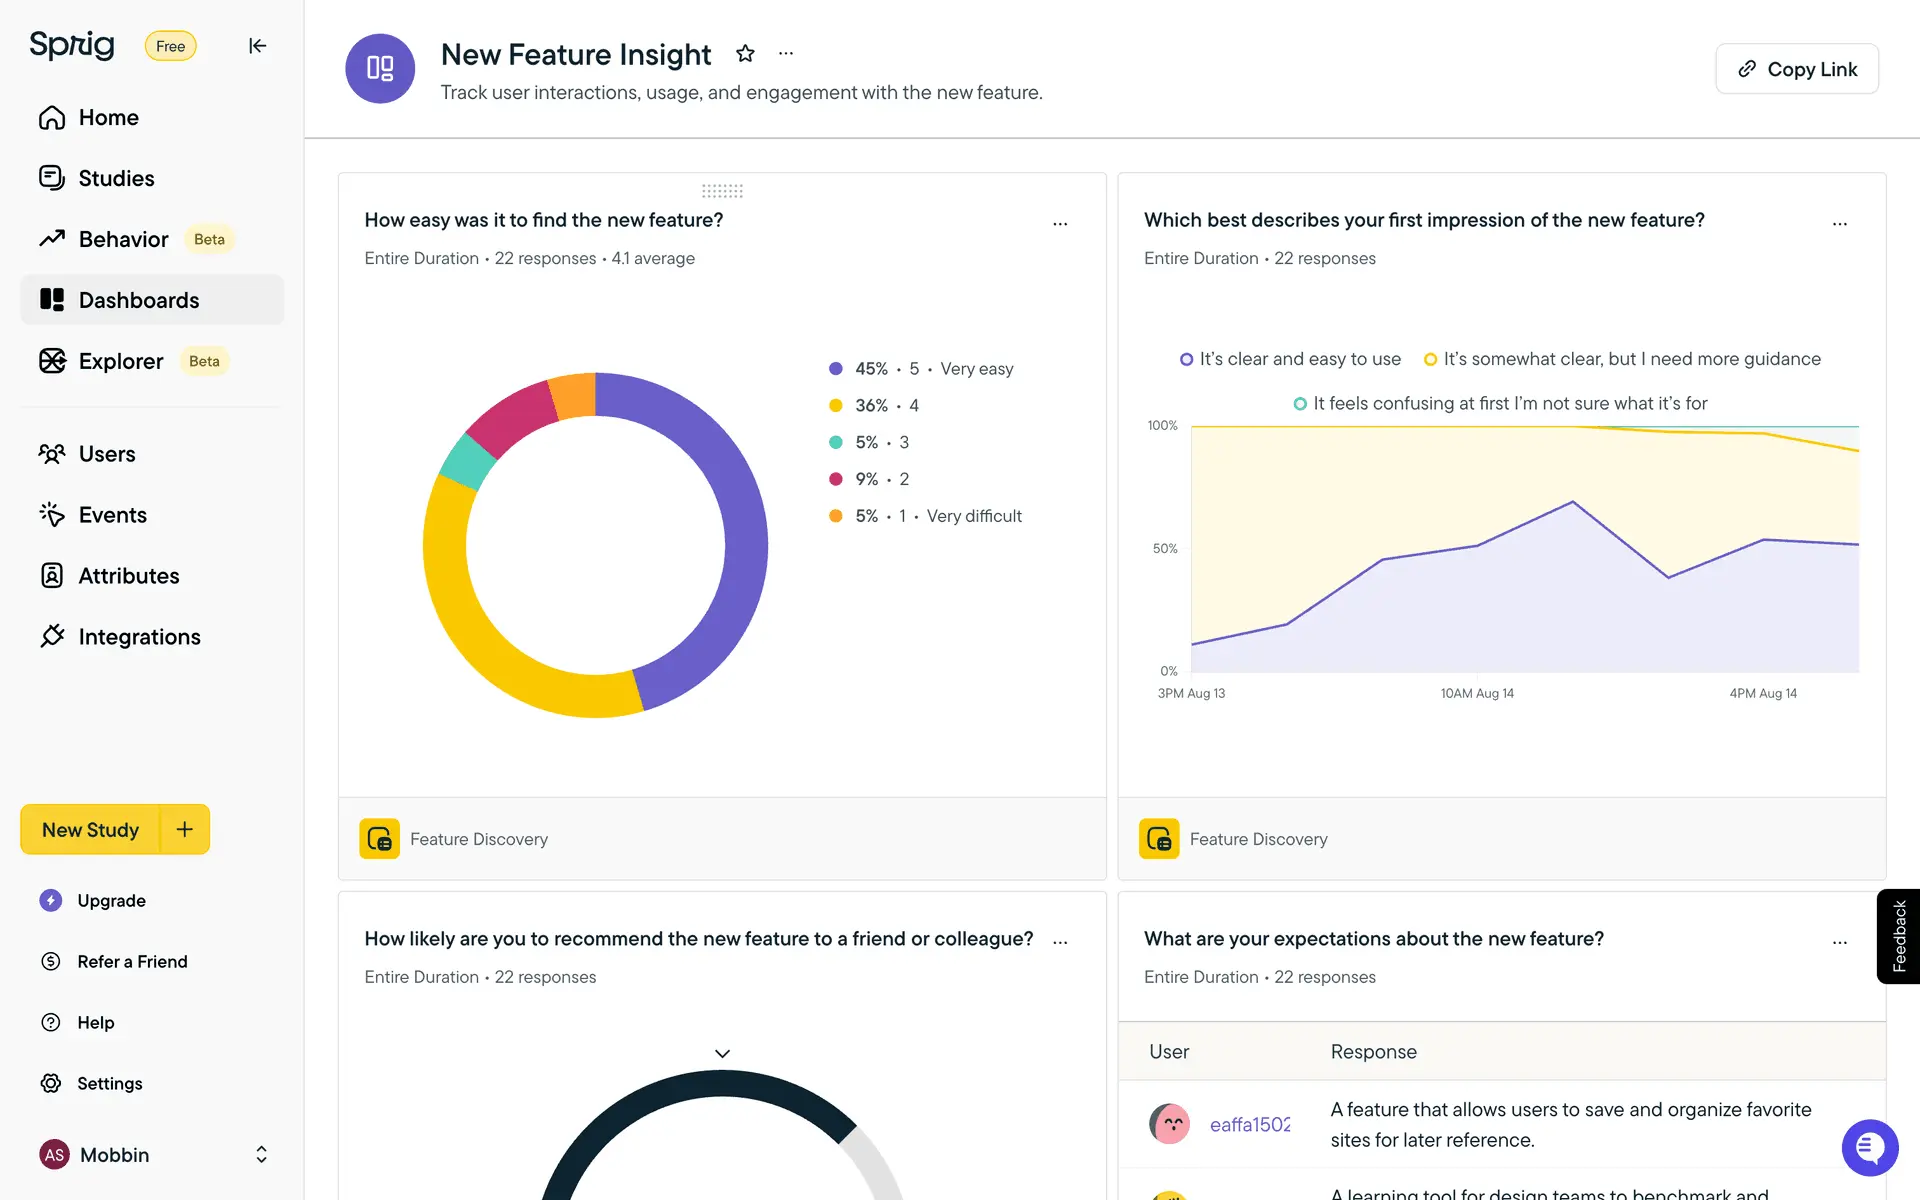Viewport: 1920px width, 1200px height.
Task: Toggle 'It's clear and easy to use' legend series
Action: (1290, 359)
